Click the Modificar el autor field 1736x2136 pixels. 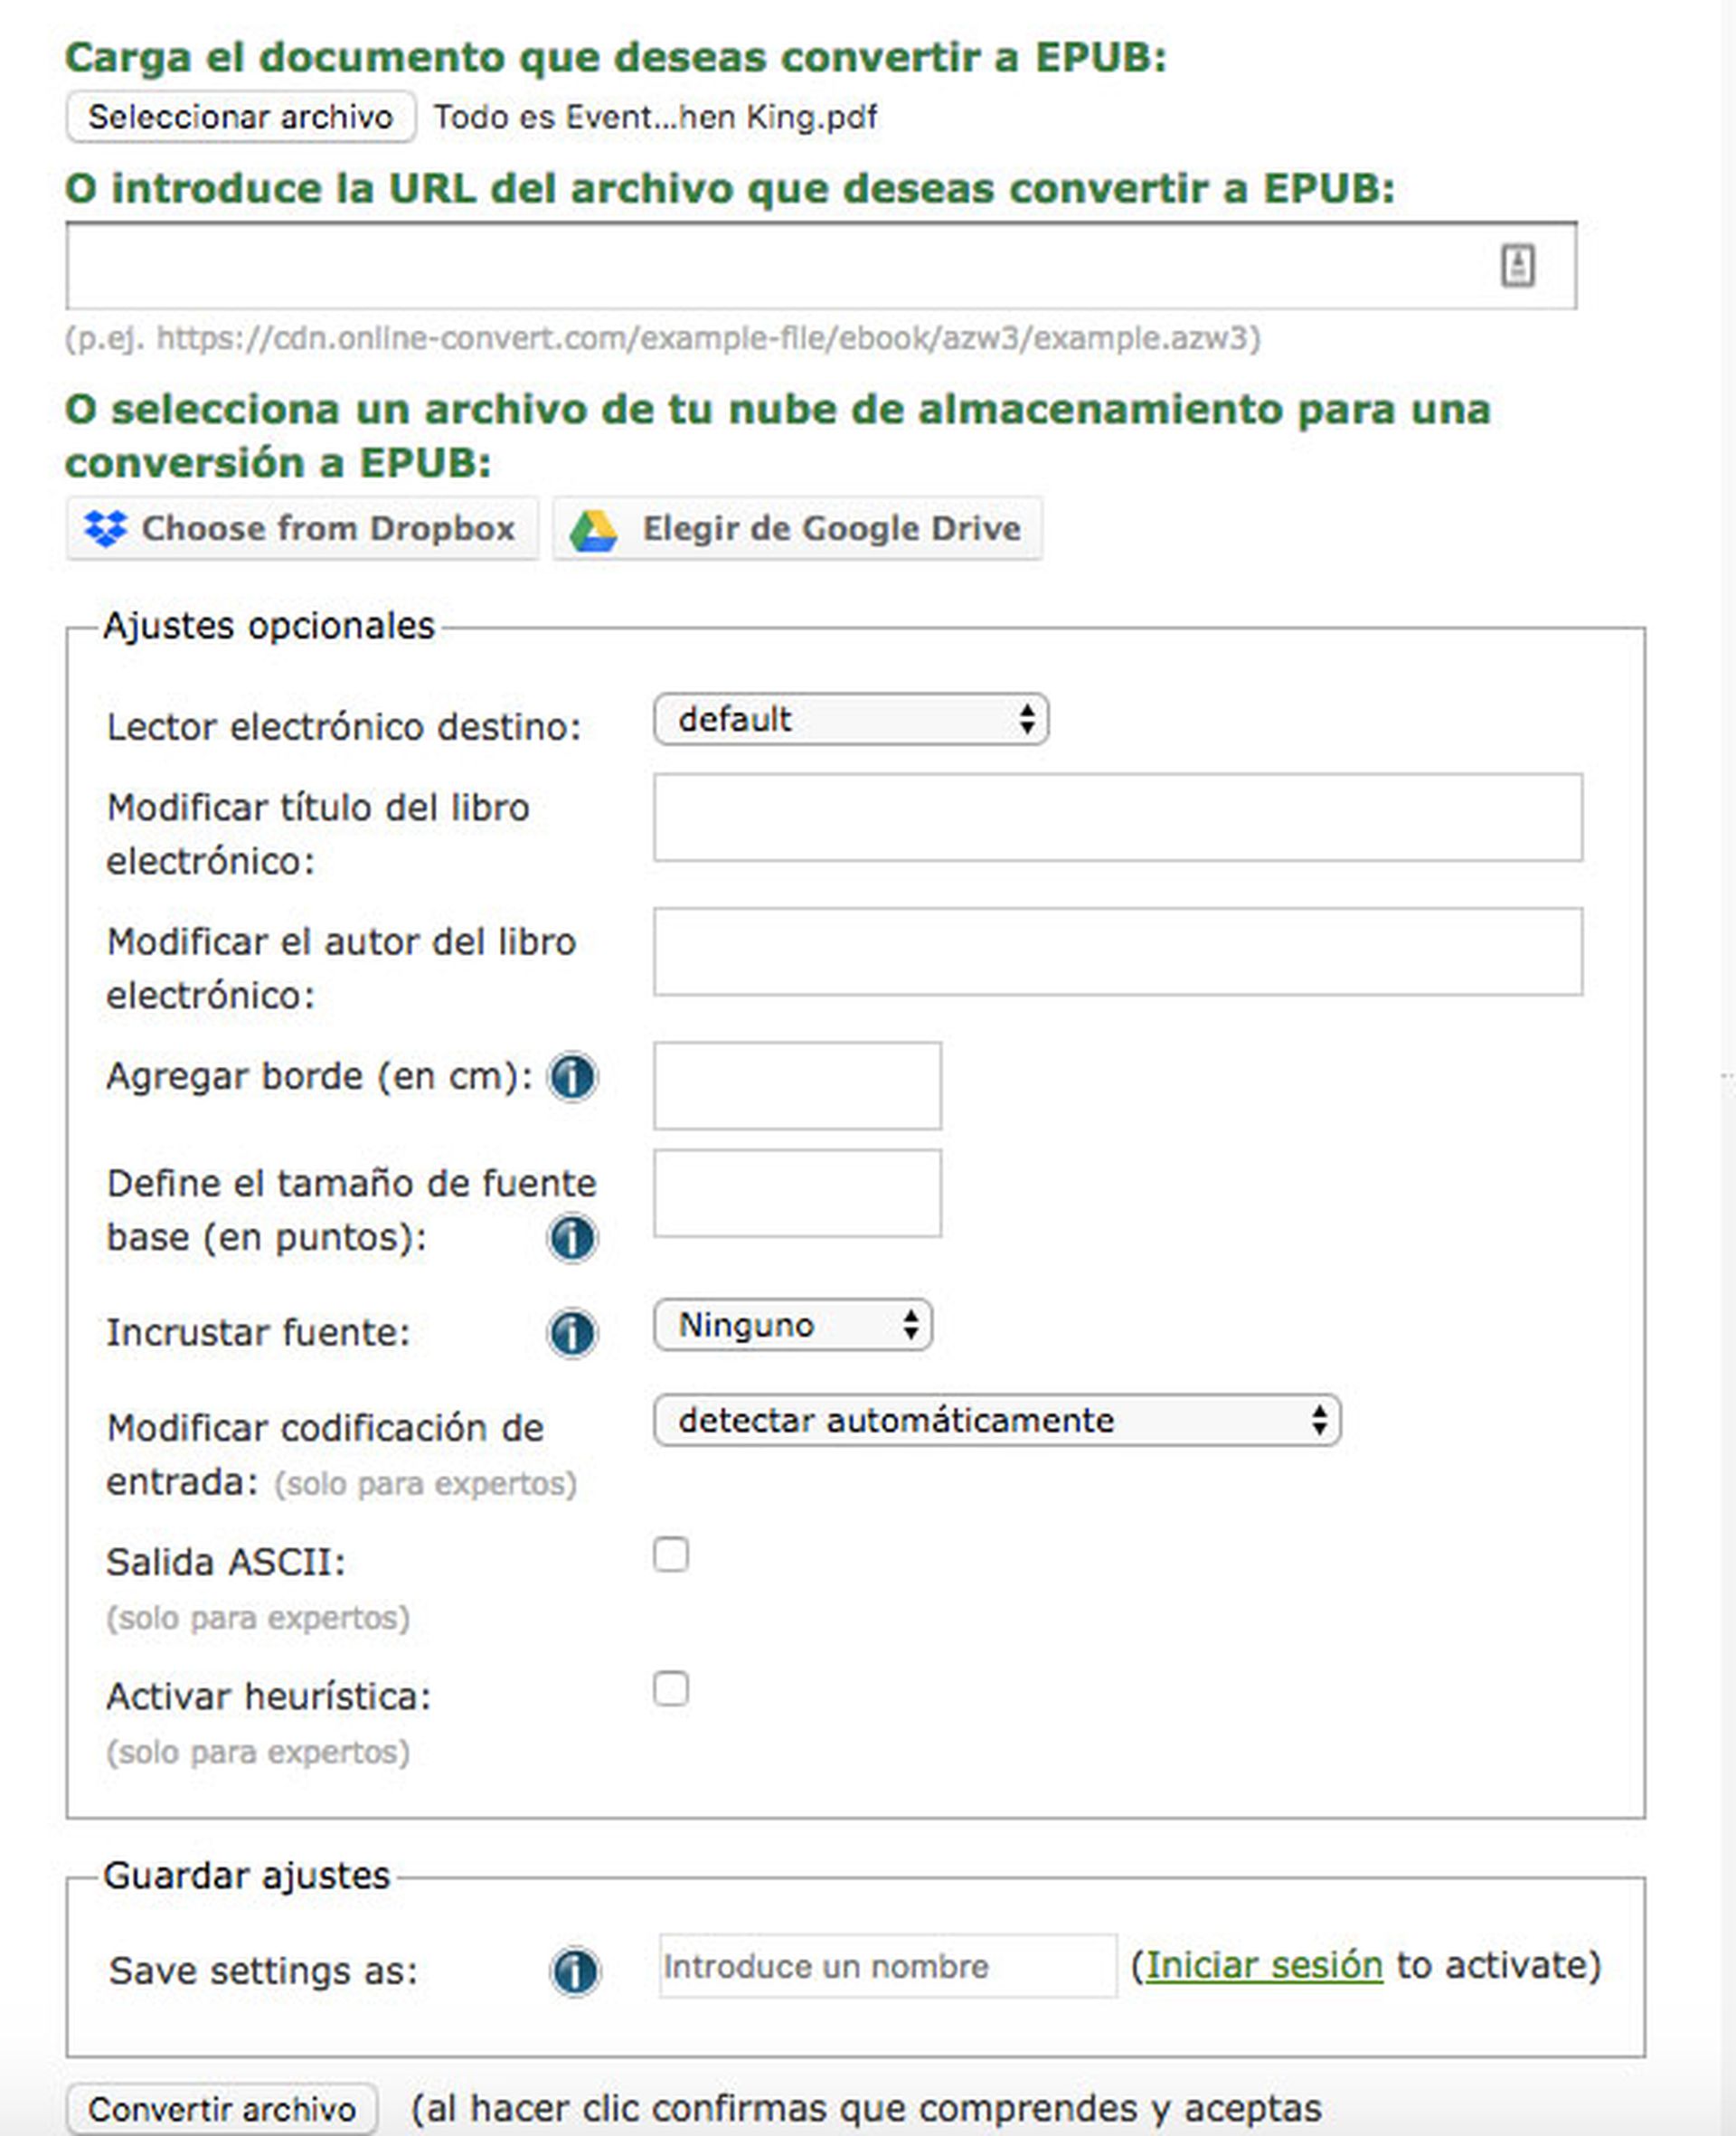(1118, 951)
